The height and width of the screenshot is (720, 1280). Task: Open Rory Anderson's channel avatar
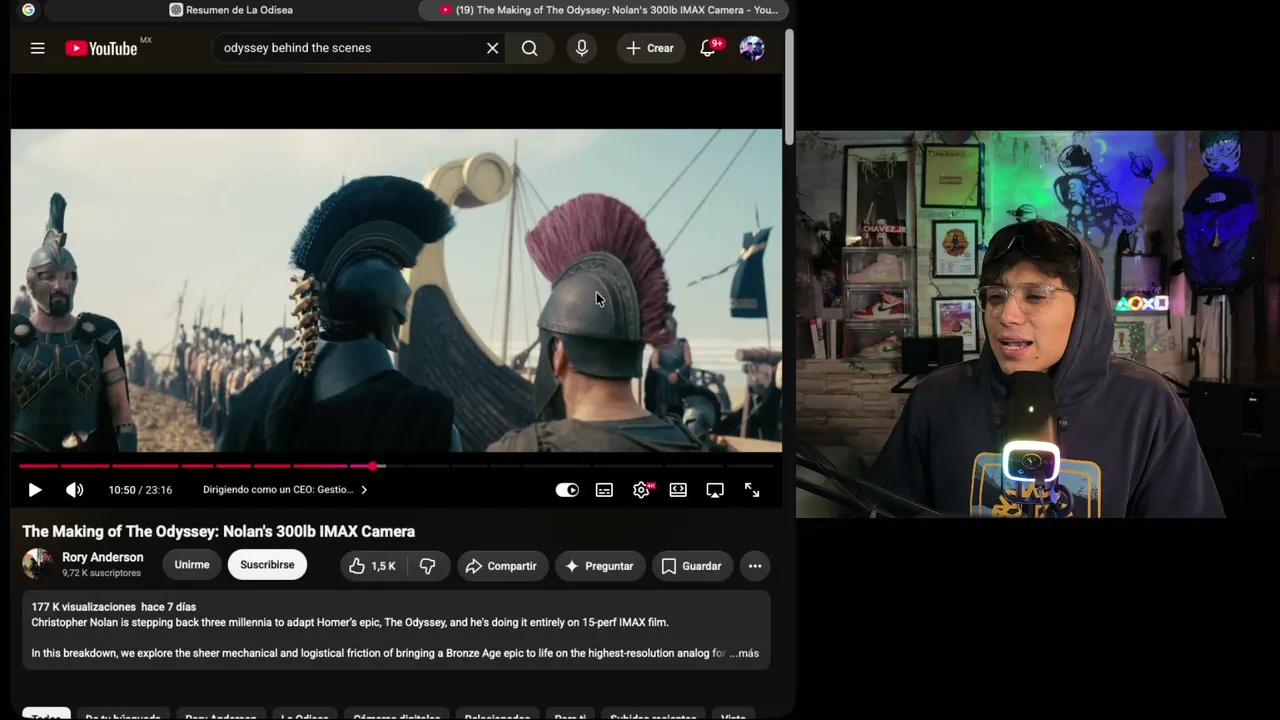coord(38,564)
